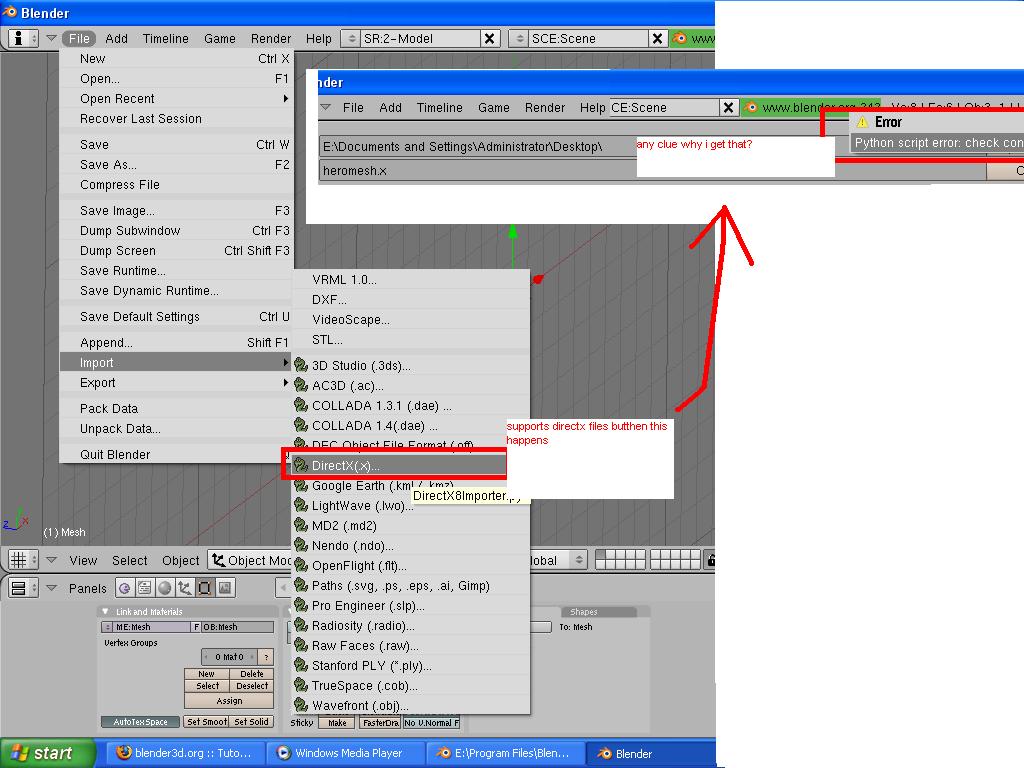Select the Editing context panel icon
1024x768 pixels.
tap(205, 588)
